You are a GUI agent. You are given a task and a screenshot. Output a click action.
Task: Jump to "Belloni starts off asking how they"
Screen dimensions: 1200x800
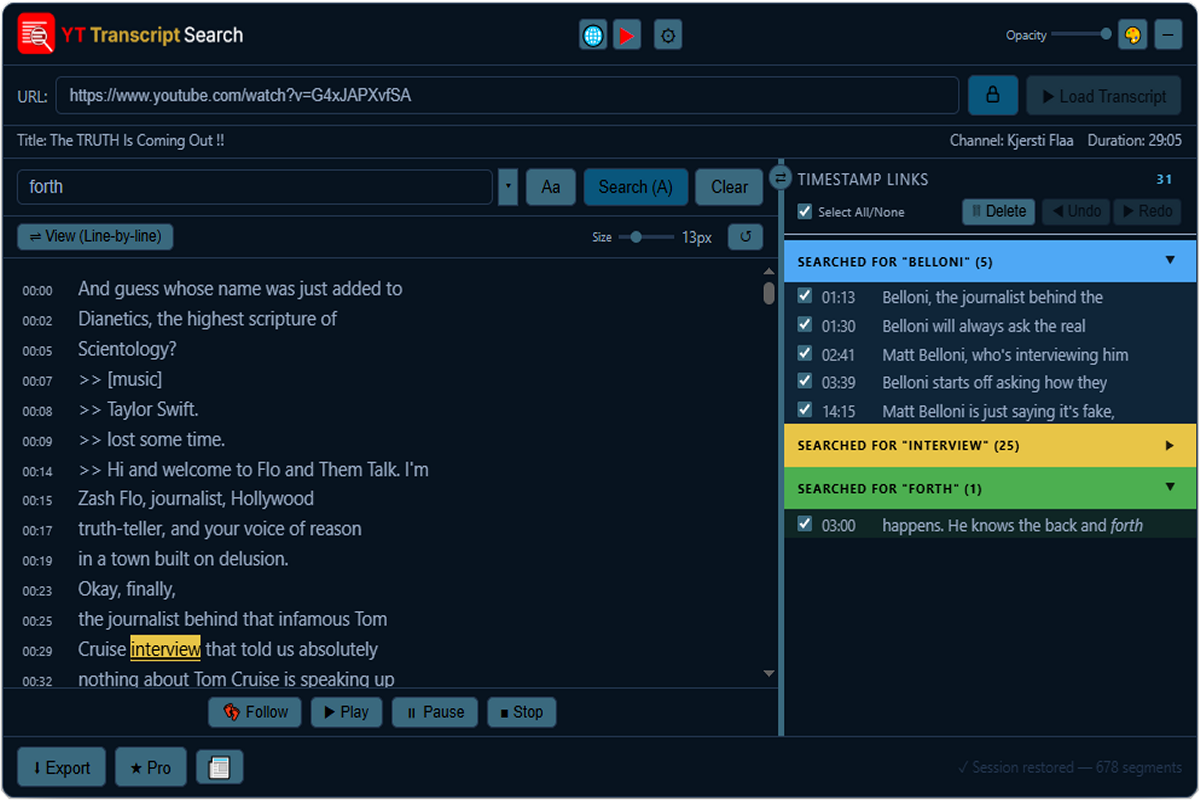(x=994, y=382)
